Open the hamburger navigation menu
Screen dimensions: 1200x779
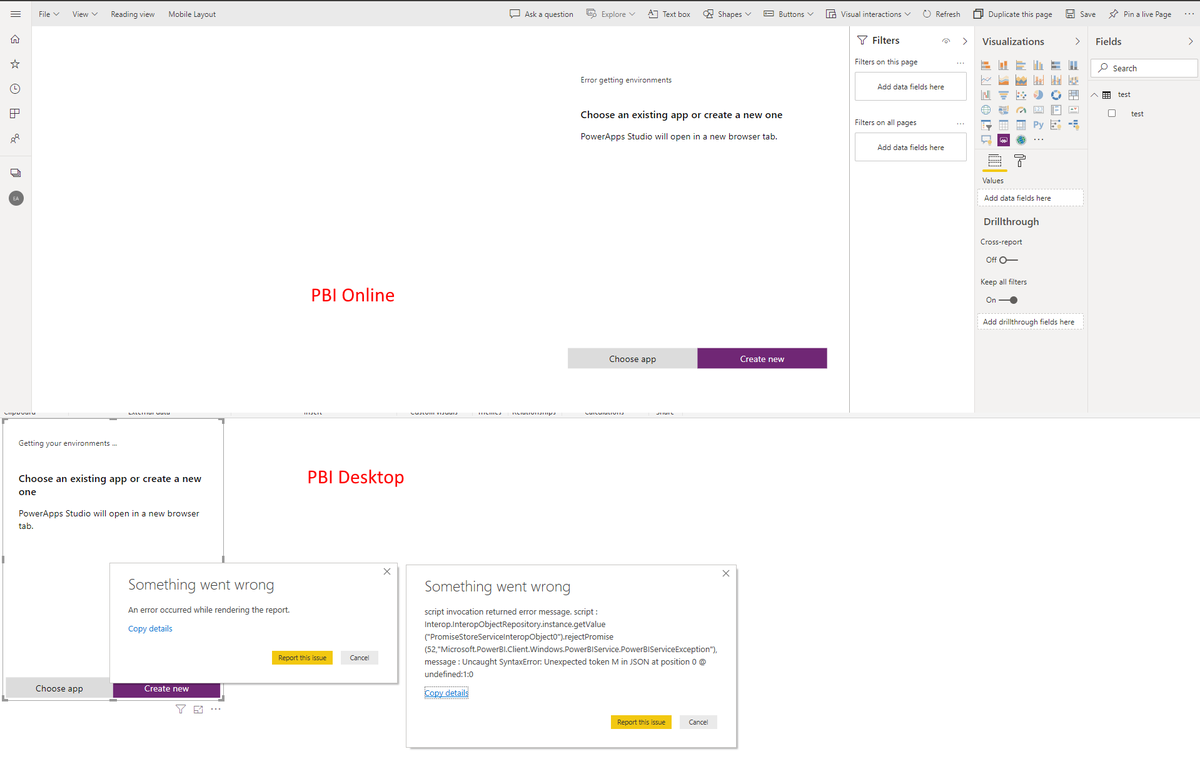pos(14,14)
